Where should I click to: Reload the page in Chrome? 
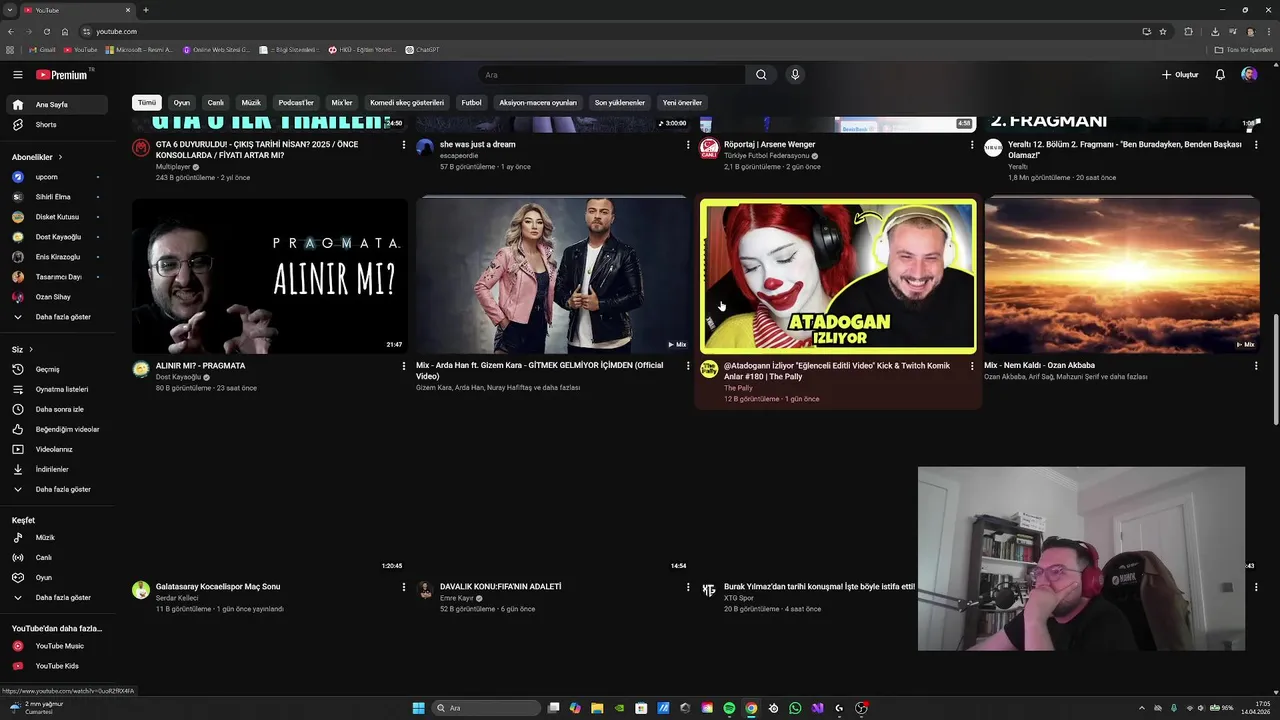tap(46, 31)
